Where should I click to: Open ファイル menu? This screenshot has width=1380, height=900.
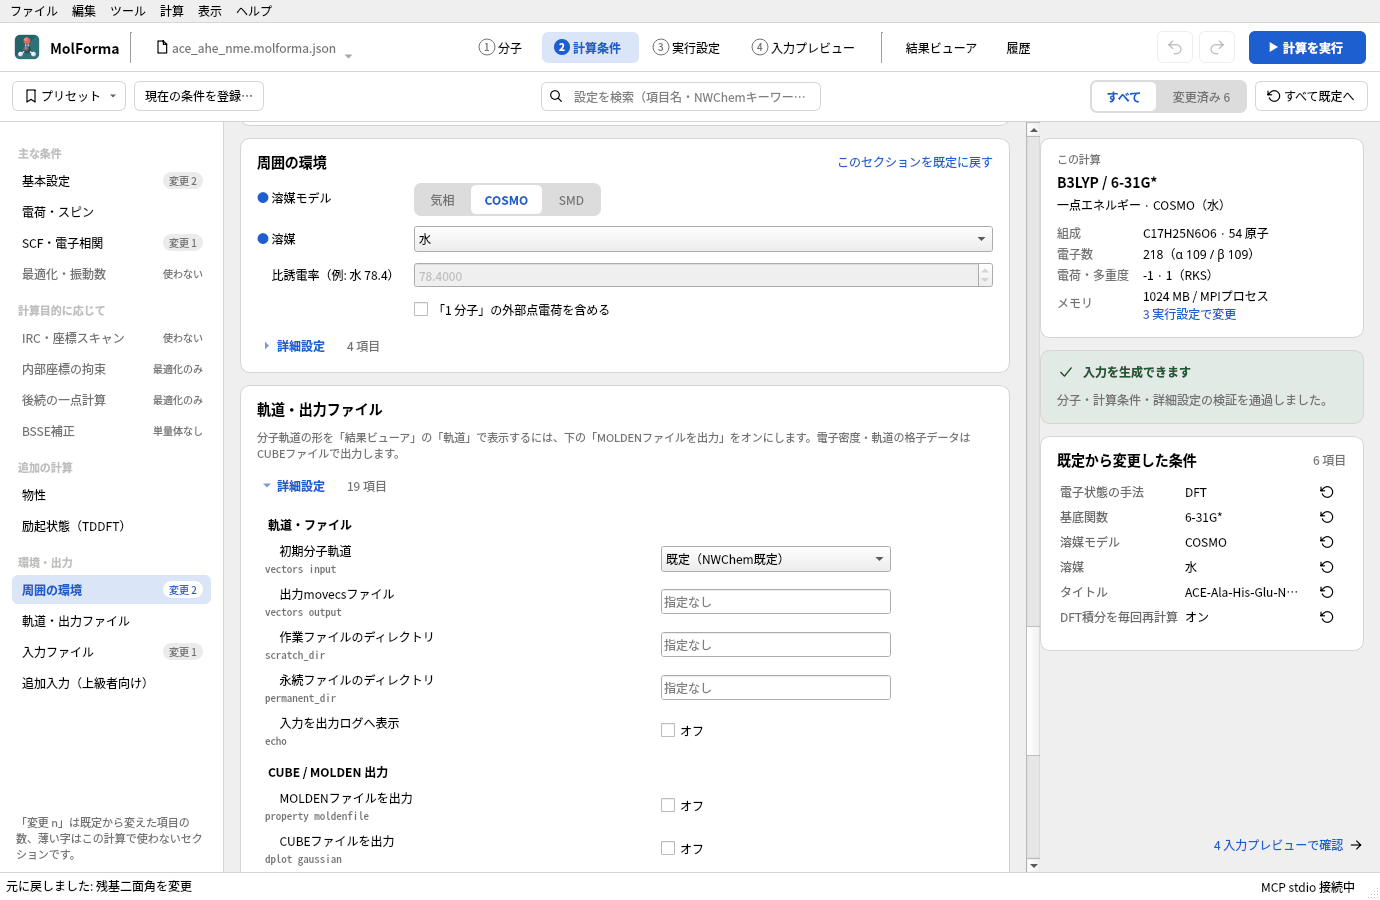click(34, 11)
